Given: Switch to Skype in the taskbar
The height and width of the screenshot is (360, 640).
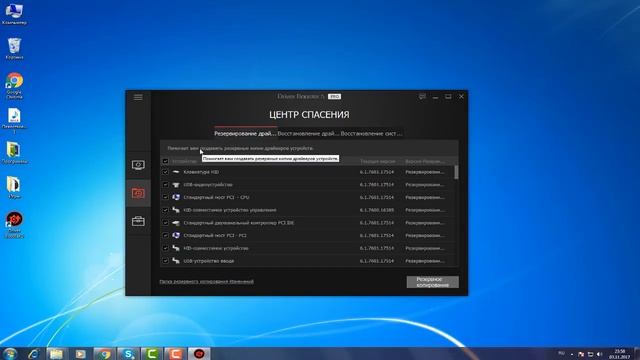Looking at the screenshot, I should 128,354.
